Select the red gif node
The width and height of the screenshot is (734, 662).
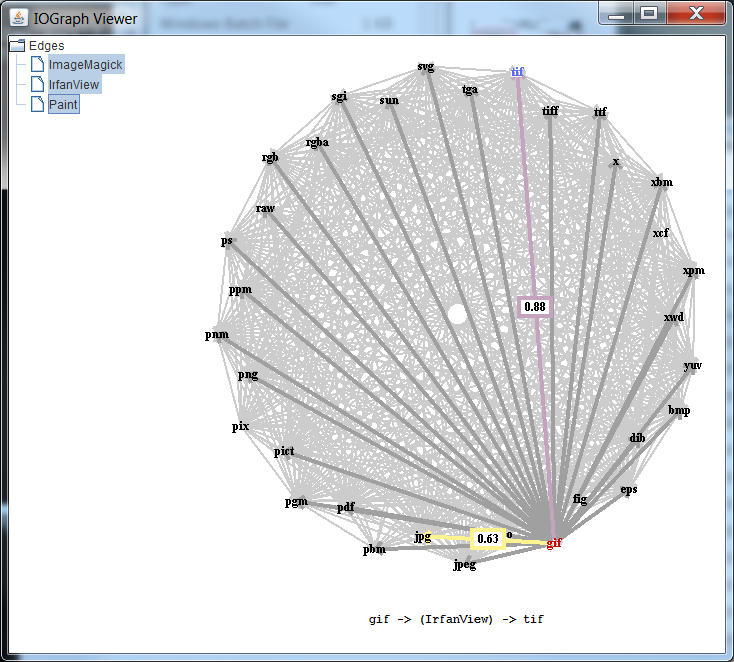click(554, 543)
